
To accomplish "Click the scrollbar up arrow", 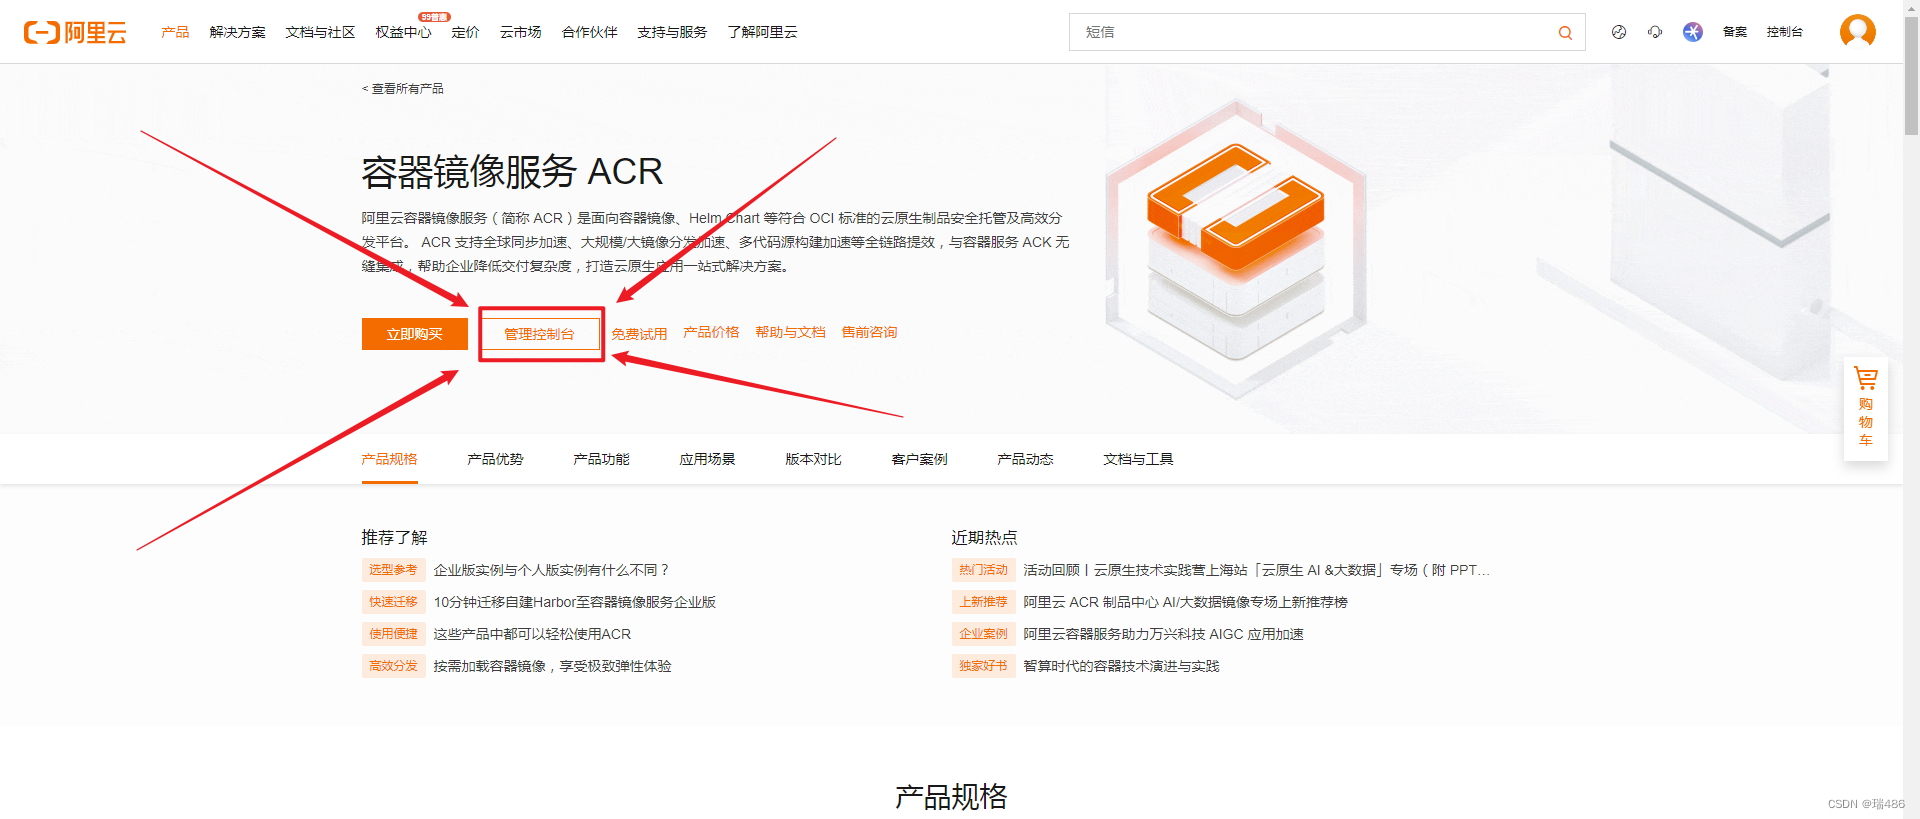I will tap(1912, 7).
